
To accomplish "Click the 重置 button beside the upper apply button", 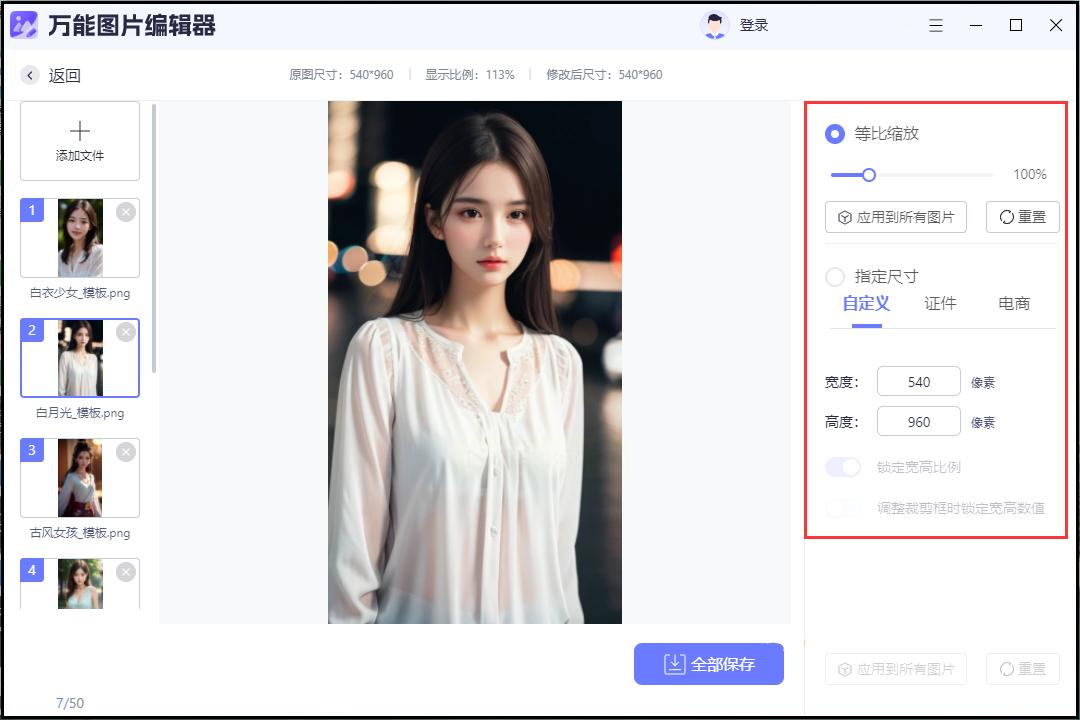I will click(1022, 217).
